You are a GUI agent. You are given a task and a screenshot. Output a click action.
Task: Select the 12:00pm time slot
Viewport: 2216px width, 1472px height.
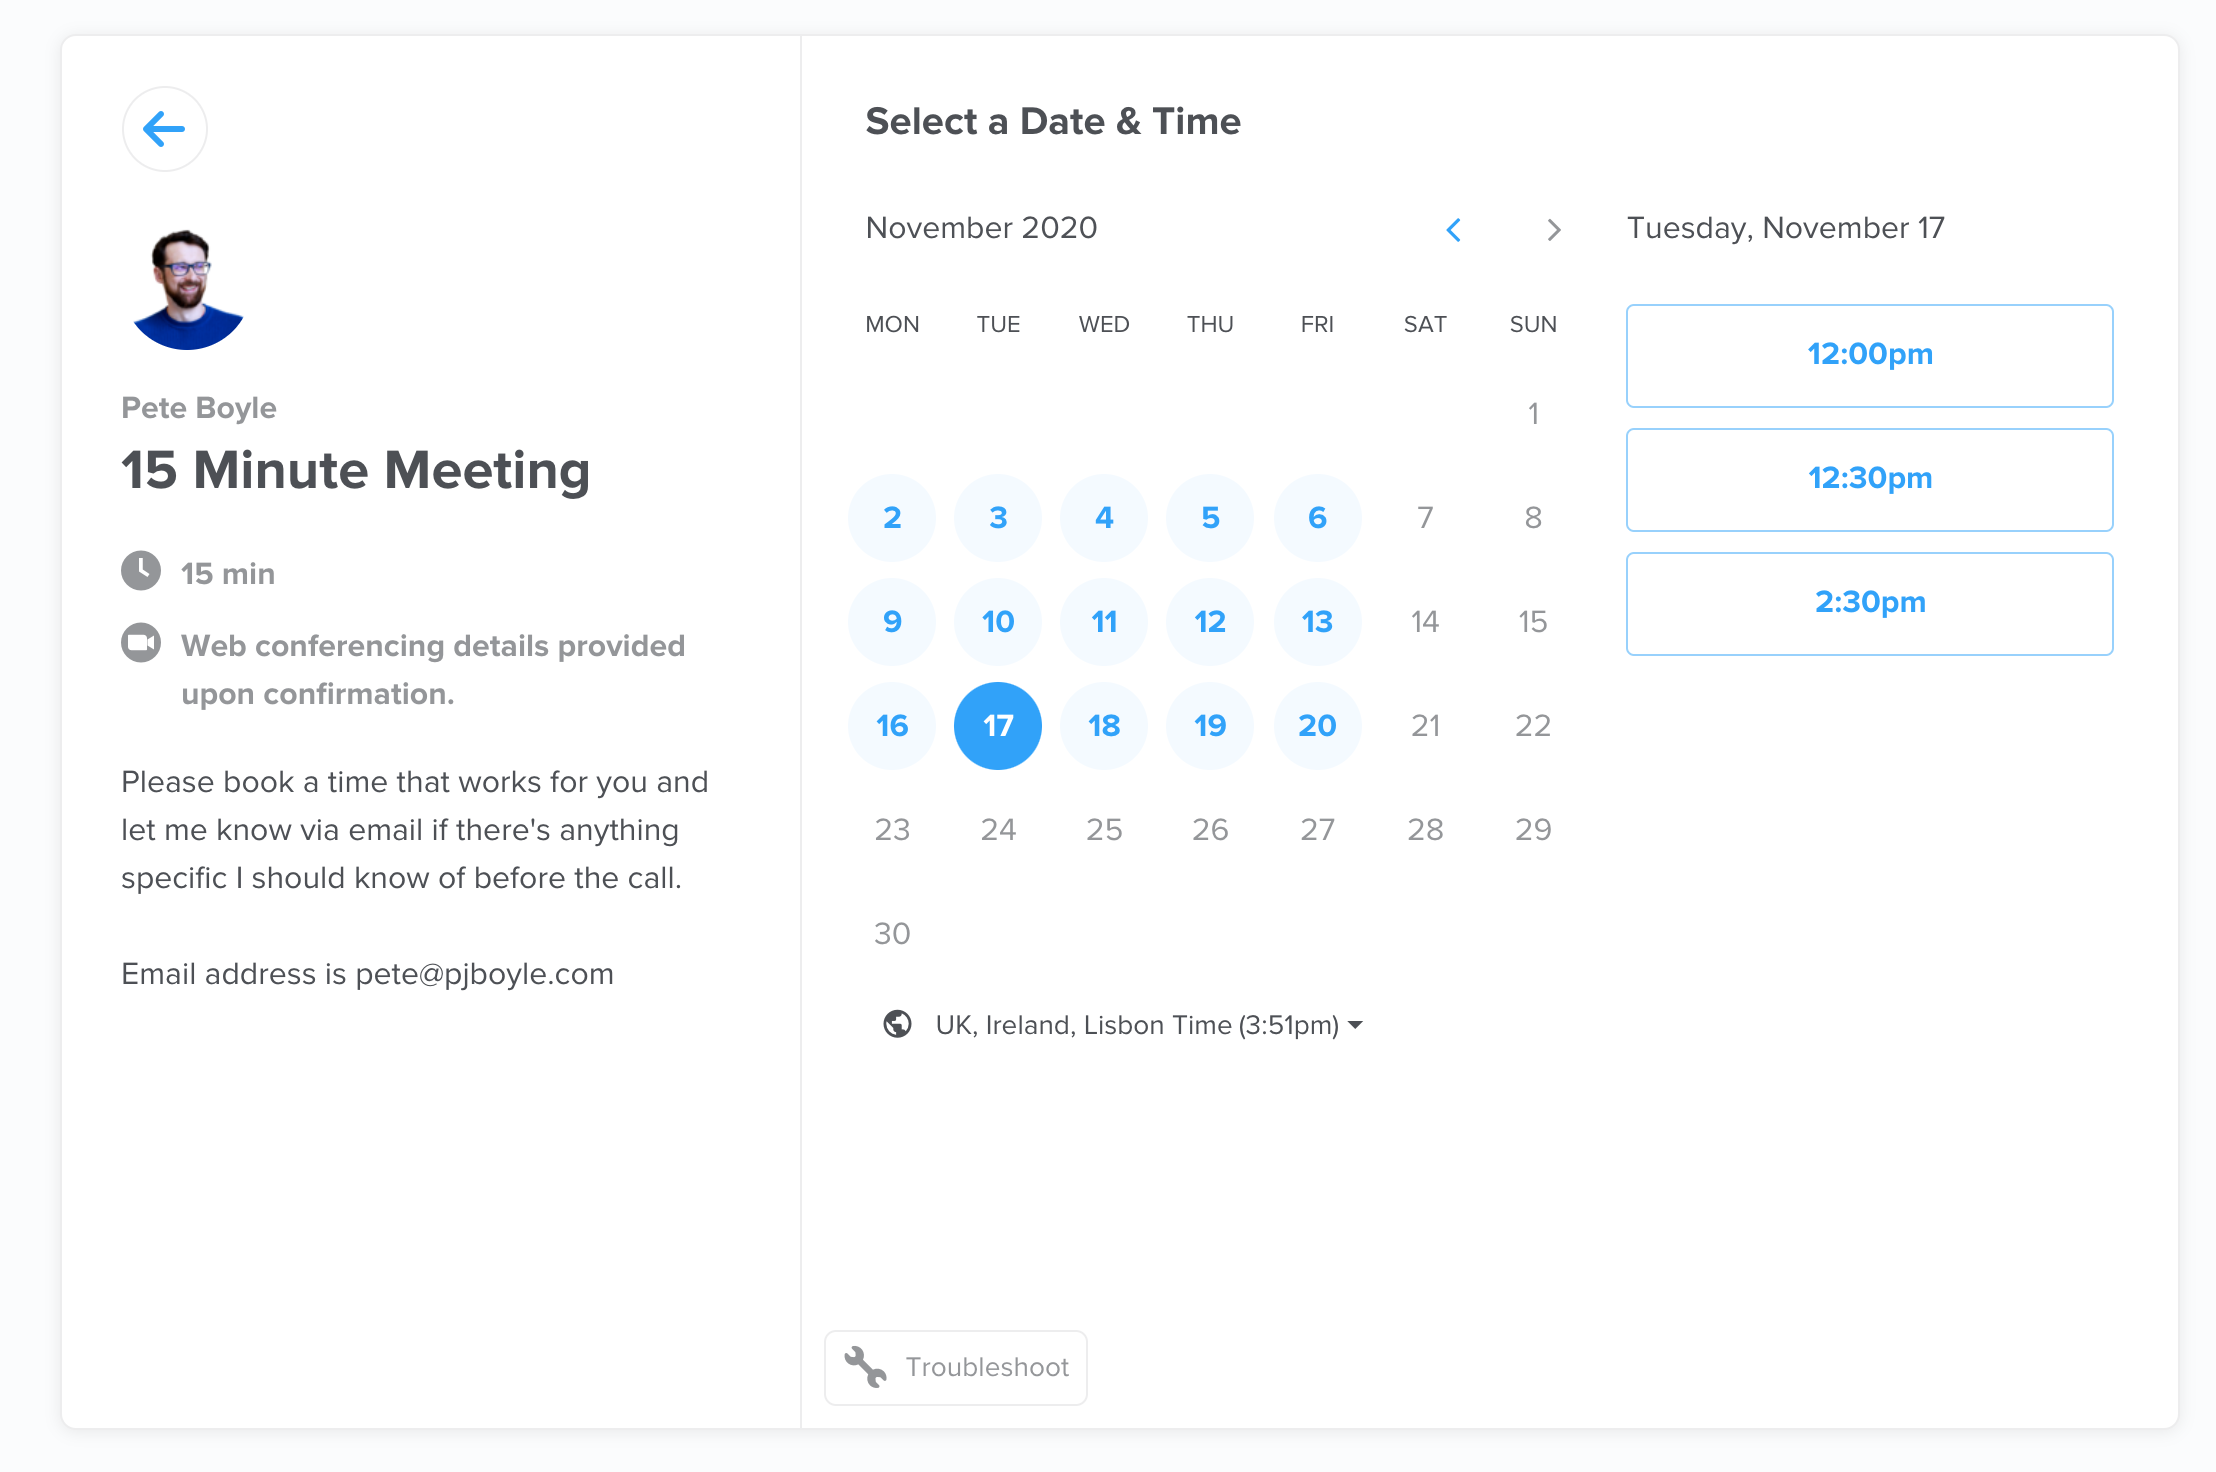(x=1869, y=355)
